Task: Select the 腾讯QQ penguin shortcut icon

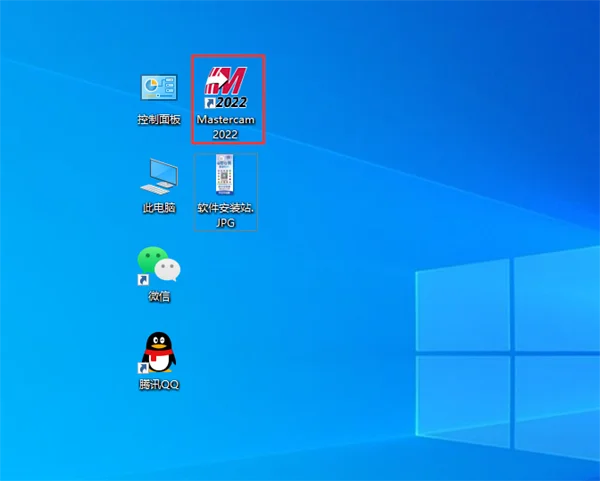Action: click(158, 352)
